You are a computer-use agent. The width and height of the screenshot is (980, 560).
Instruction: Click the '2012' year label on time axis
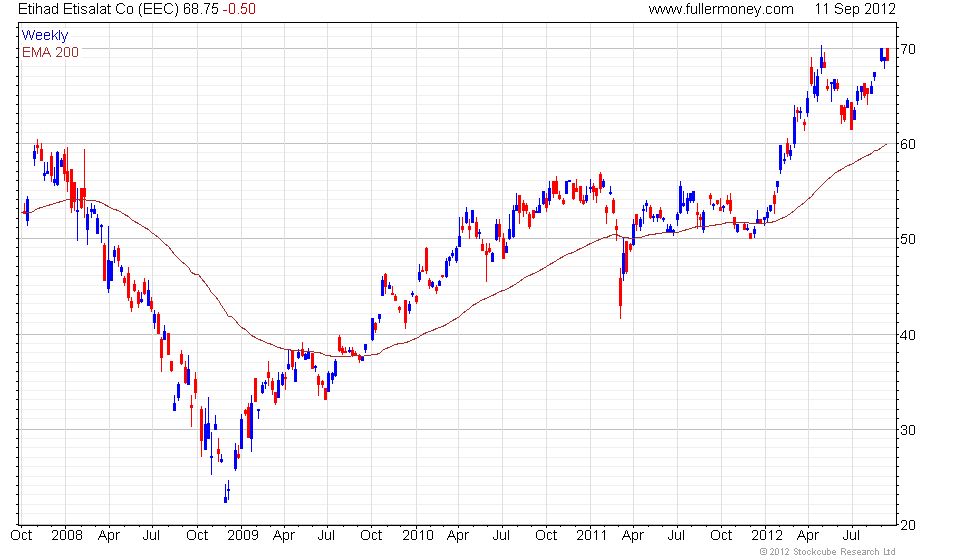click(x=767, y=536)
